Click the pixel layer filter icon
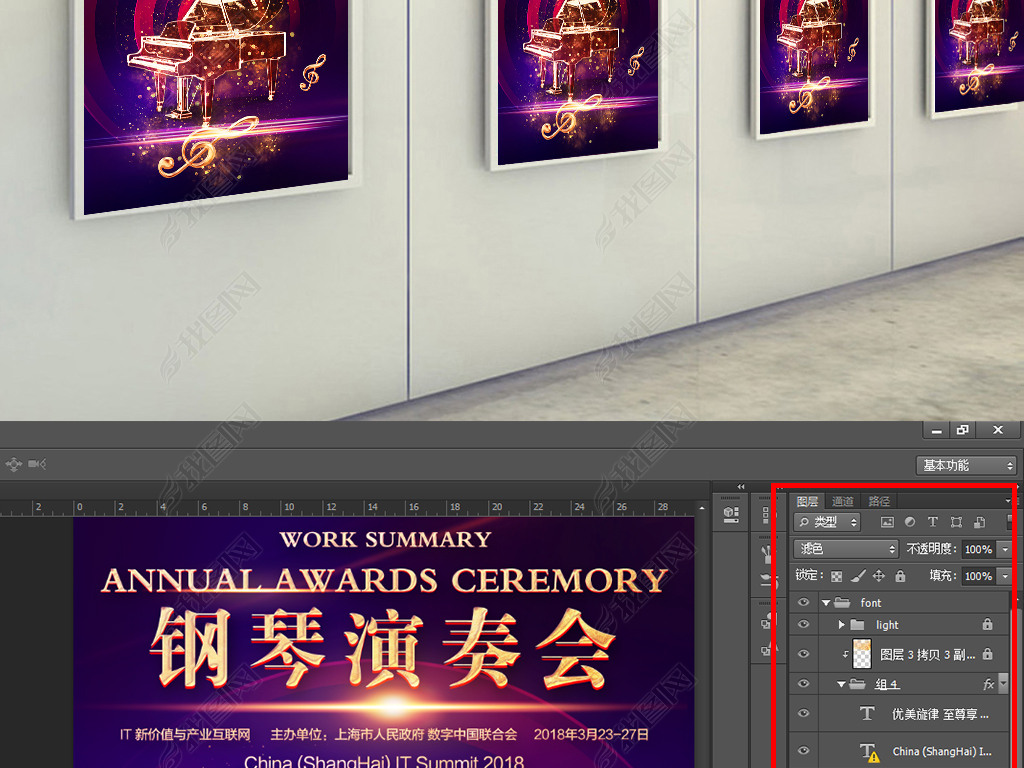This screenshot has width=1024, height=768. [x=887, y=522]
